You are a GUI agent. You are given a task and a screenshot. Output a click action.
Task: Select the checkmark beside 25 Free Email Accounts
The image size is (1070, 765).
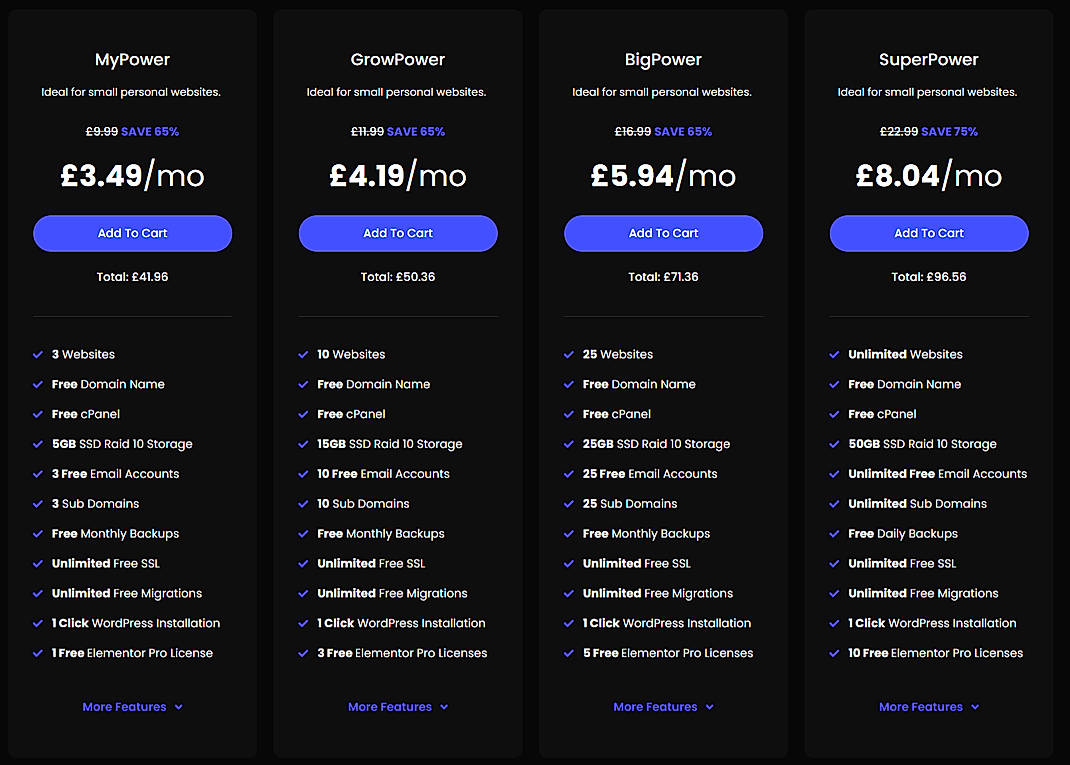point(568,473)
